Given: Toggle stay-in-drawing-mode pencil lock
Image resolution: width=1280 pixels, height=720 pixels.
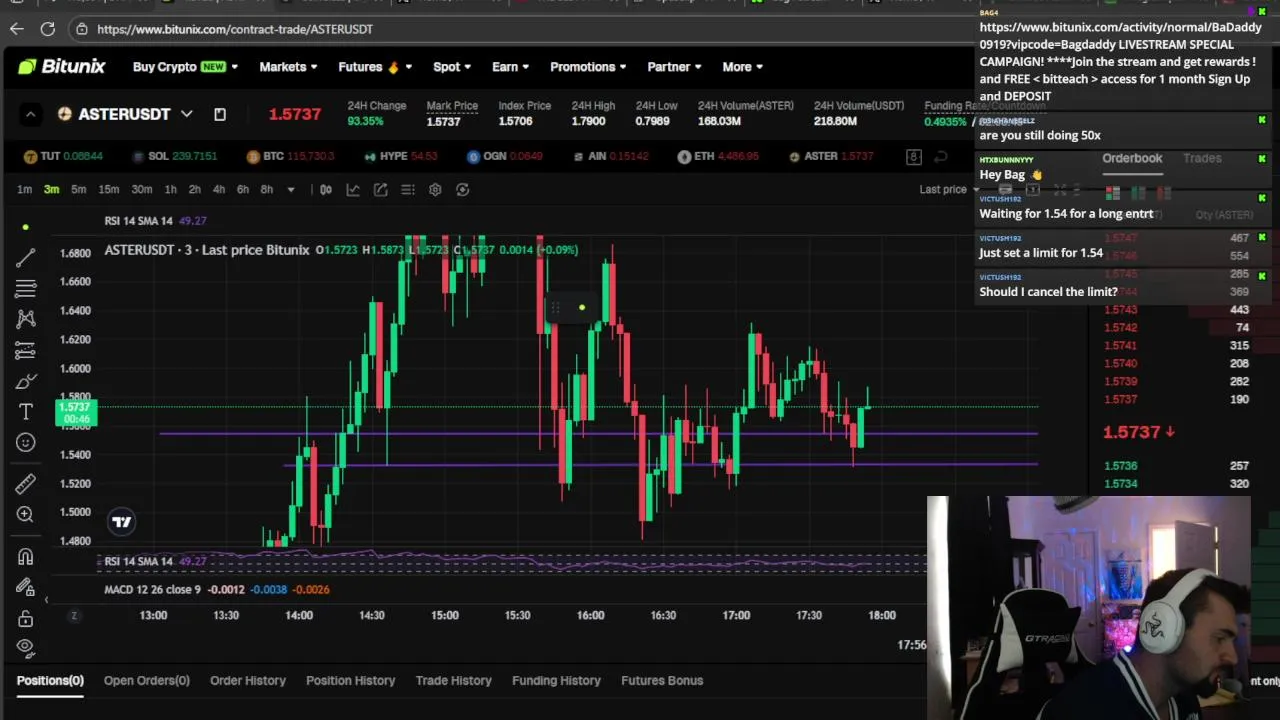Looking at the screenshot, I should click(26, 587).
